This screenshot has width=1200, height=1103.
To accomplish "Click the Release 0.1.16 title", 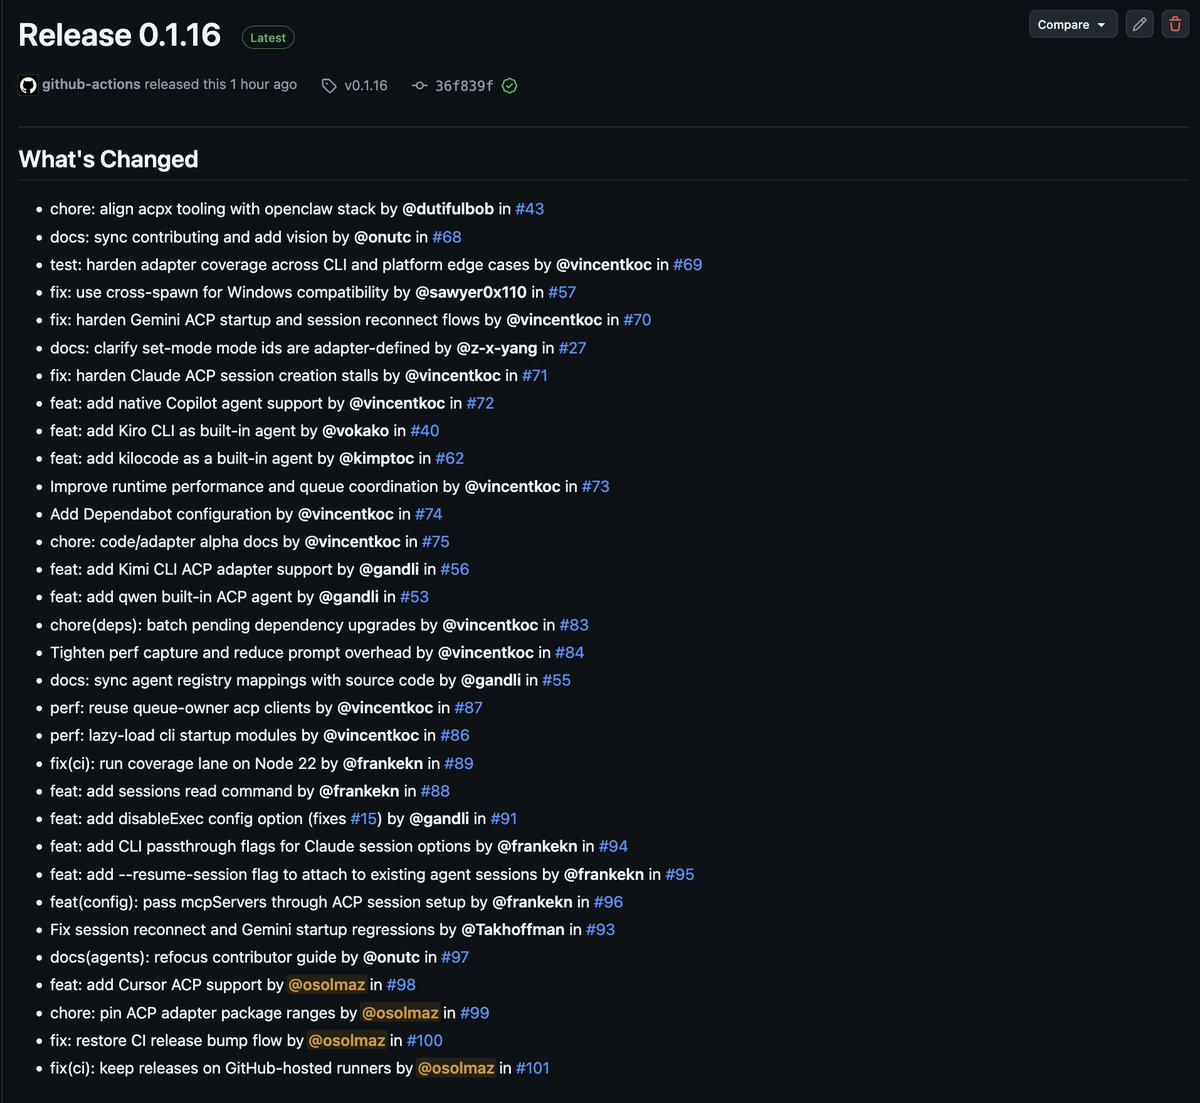I will 120,35.
